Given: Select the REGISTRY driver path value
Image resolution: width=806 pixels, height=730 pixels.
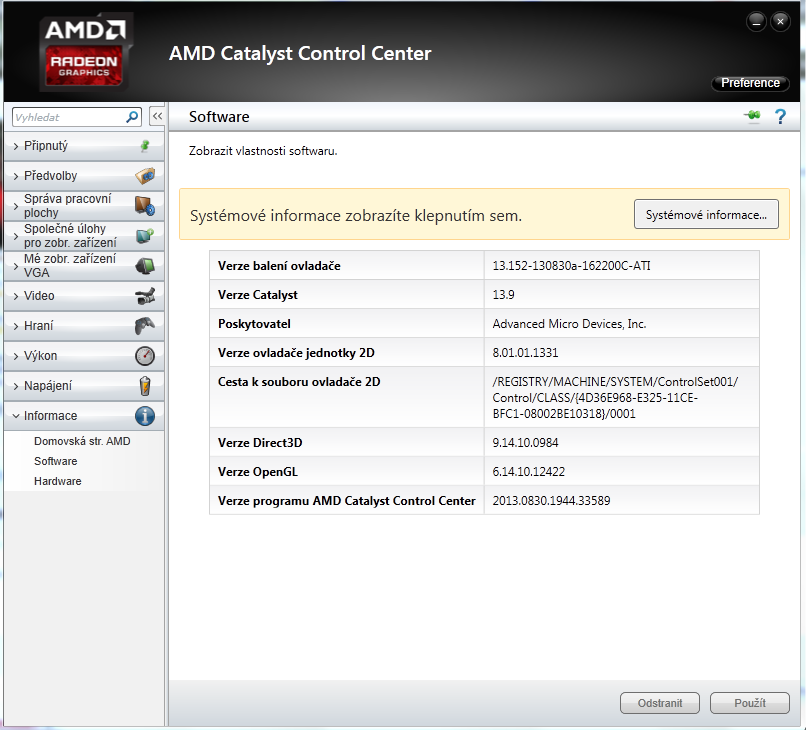Looking at the screenshot, I should 615,397.
